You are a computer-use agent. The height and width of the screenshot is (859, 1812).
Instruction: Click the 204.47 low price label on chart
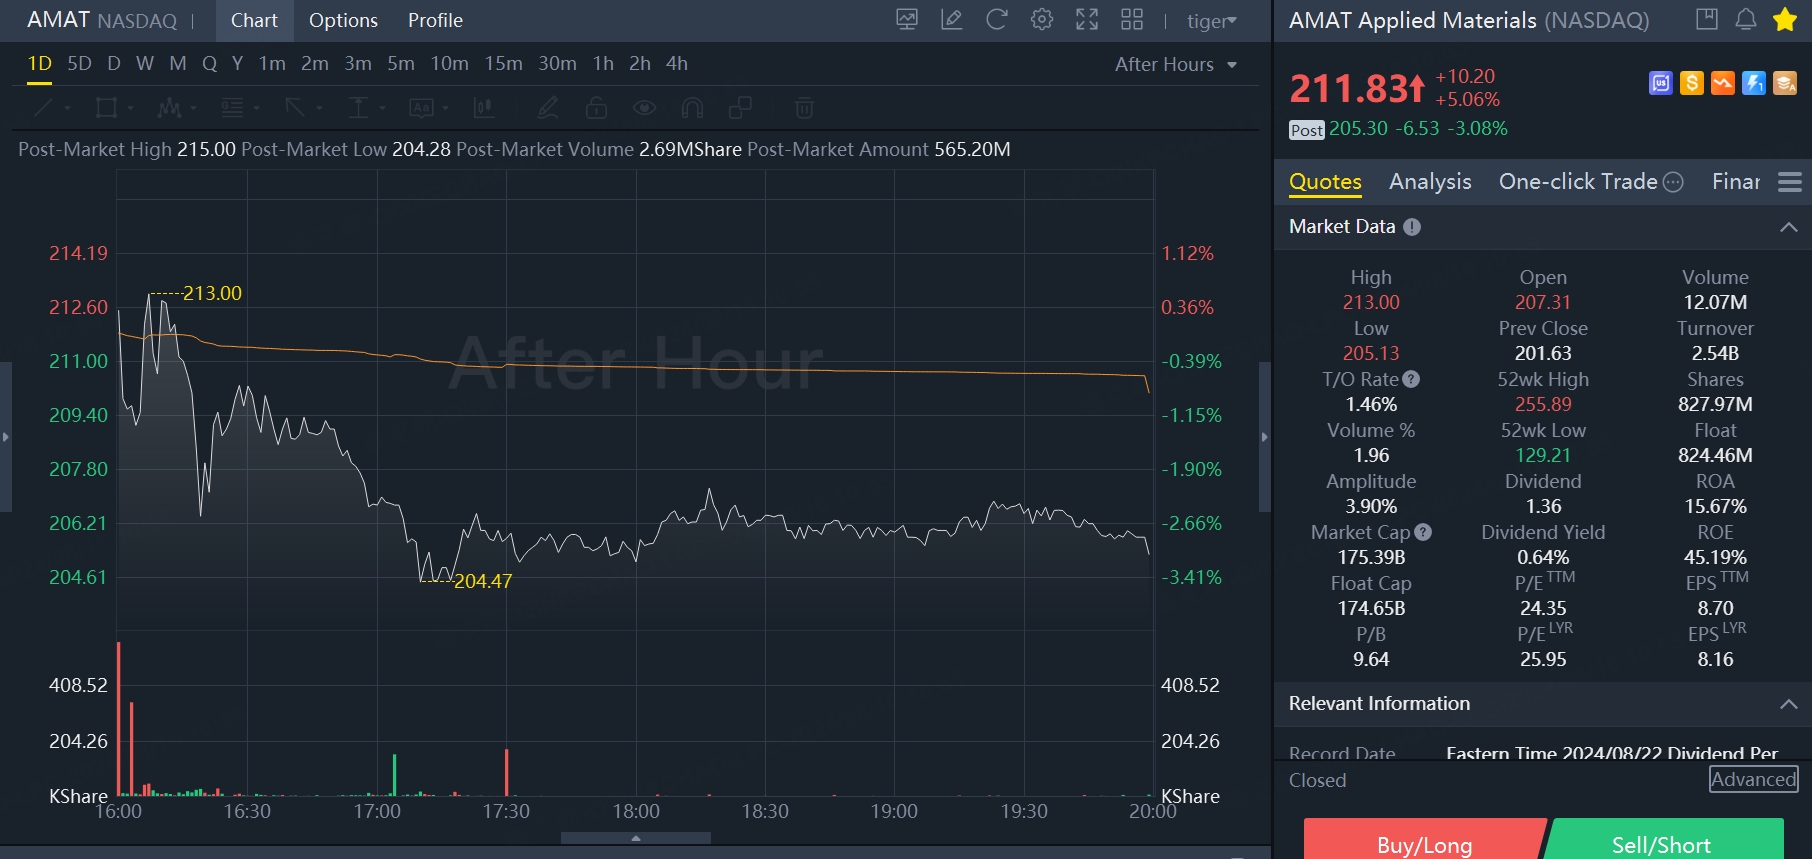click(x=483, y=581)
